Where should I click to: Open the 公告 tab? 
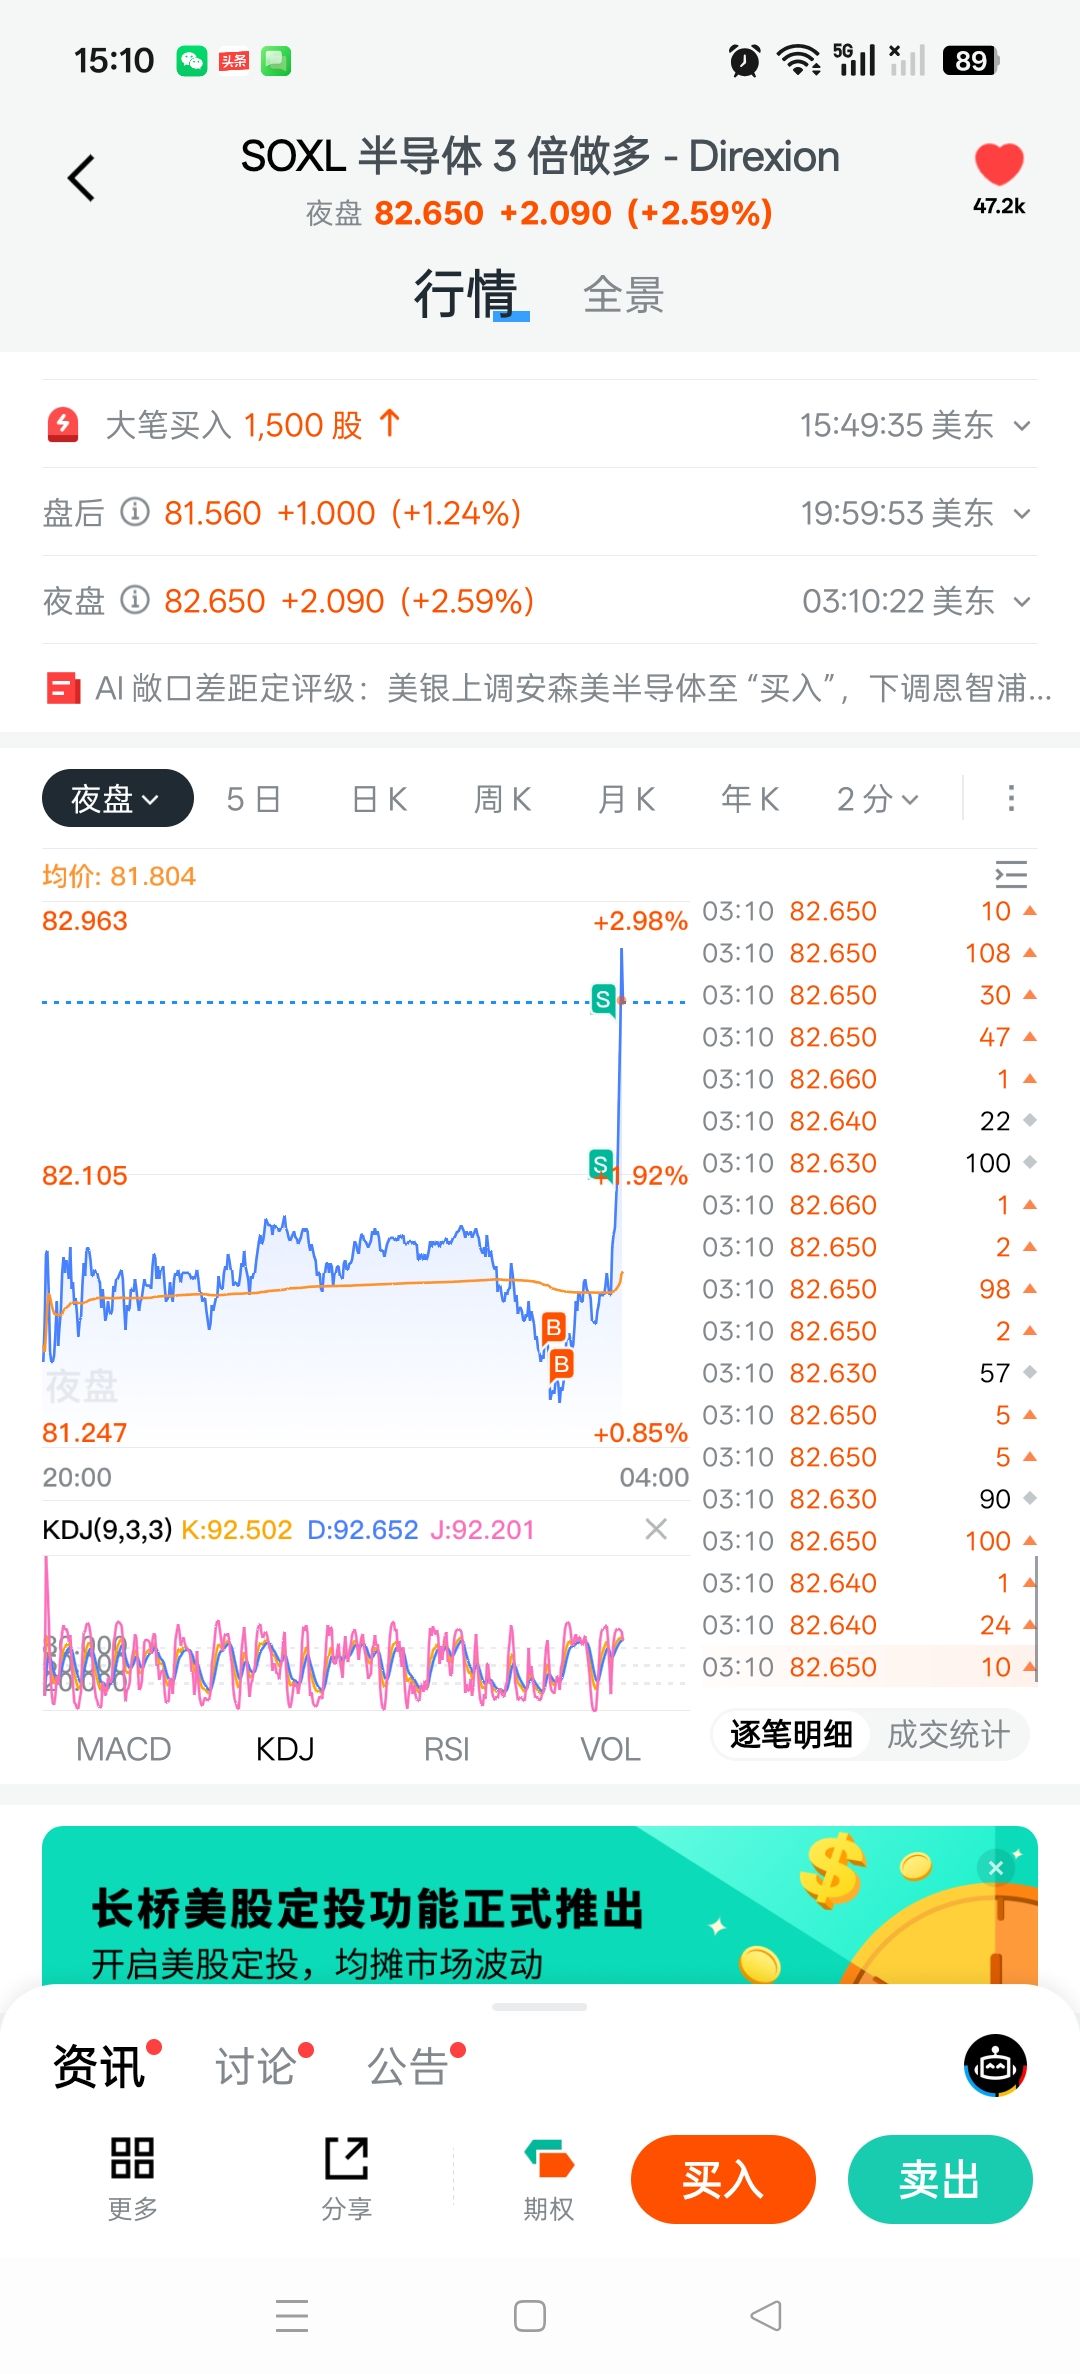[x=407, y=2066]
